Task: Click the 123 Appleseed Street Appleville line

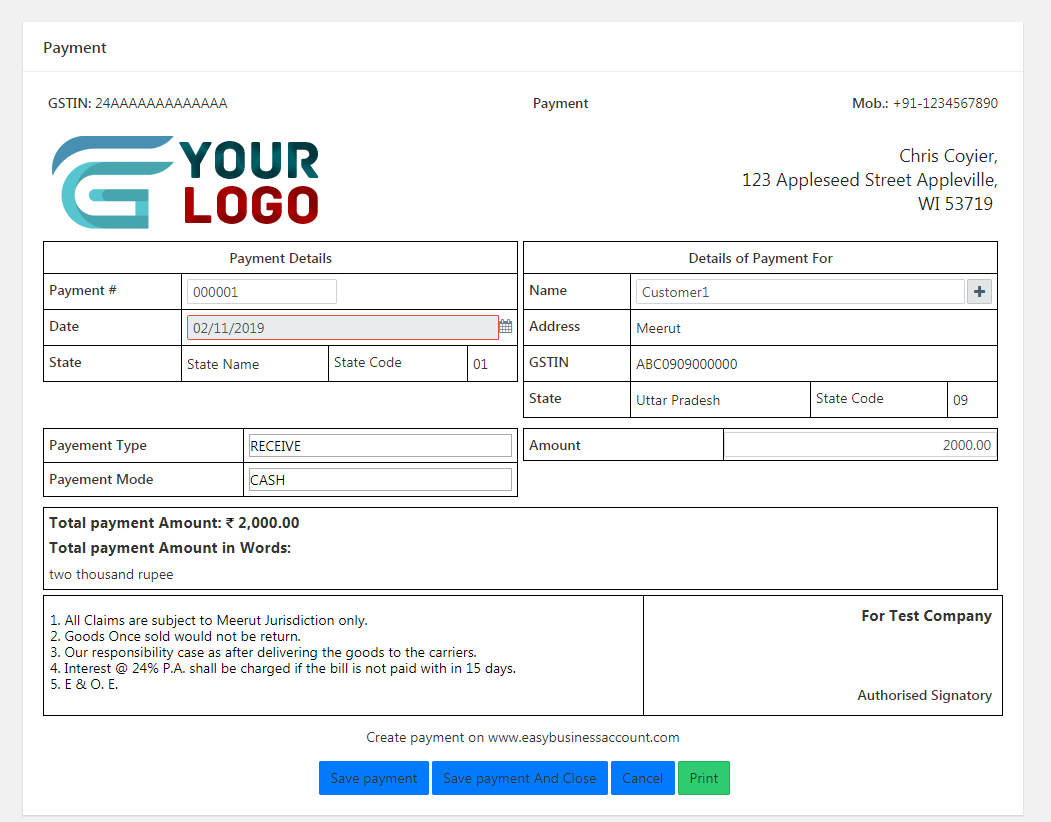Action: click(x=869, y=180)
